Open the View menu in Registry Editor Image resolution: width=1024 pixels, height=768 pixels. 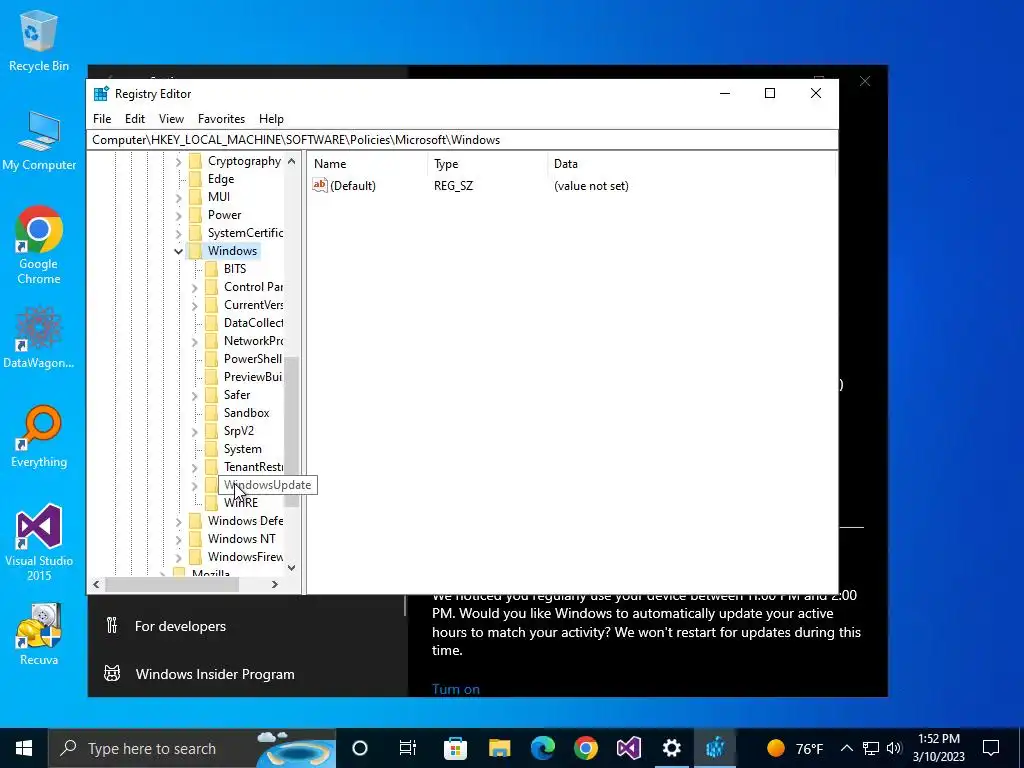click(171, 119)
